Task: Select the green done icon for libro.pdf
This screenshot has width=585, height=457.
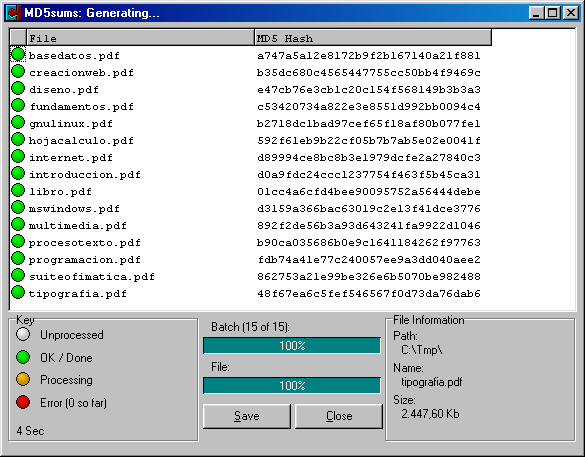Action: tap(18, 190)
